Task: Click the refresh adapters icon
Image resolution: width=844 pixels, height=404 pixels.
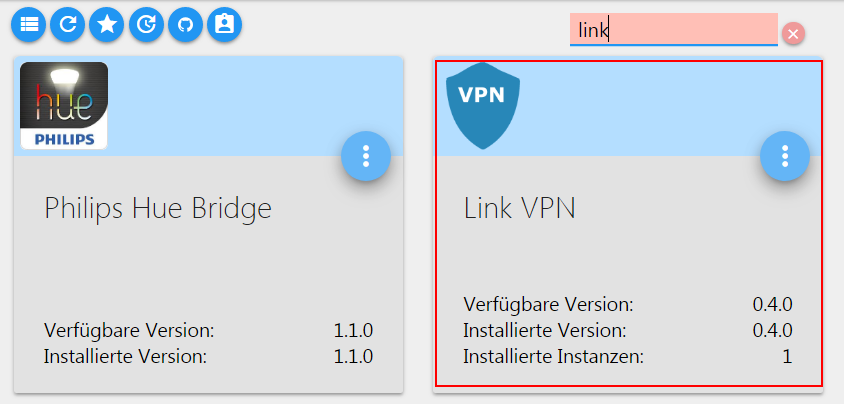Action: tap(68, 25)
